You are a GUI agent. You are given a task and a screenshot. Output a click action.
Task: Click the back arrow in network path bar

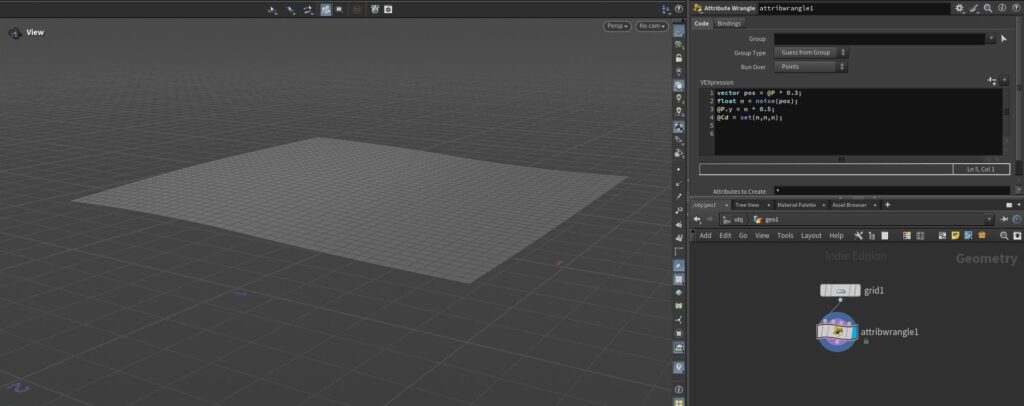pos(697,219)
